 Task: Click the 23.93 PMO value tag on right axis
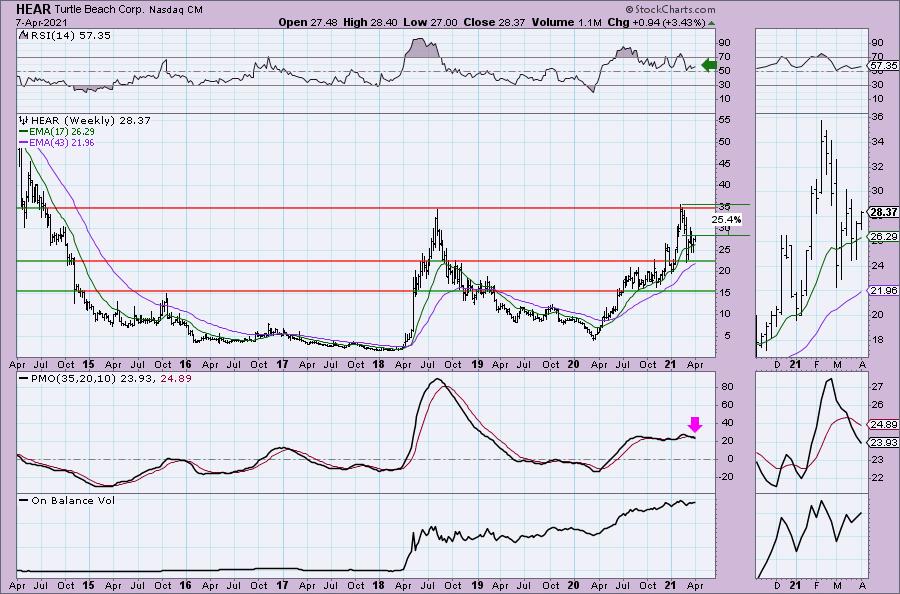(x=884, y=442)
